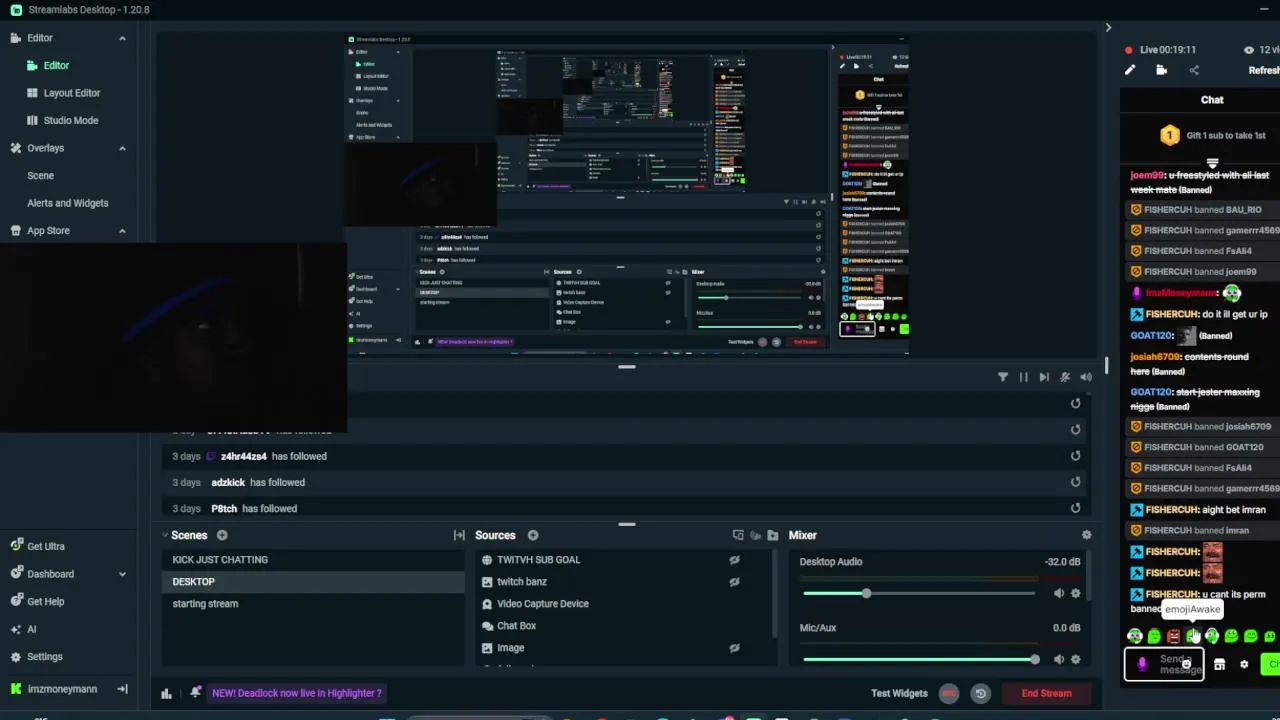Open the Editor page in sidebar
The image size is (1280, 720).
(x=56, y=65)
